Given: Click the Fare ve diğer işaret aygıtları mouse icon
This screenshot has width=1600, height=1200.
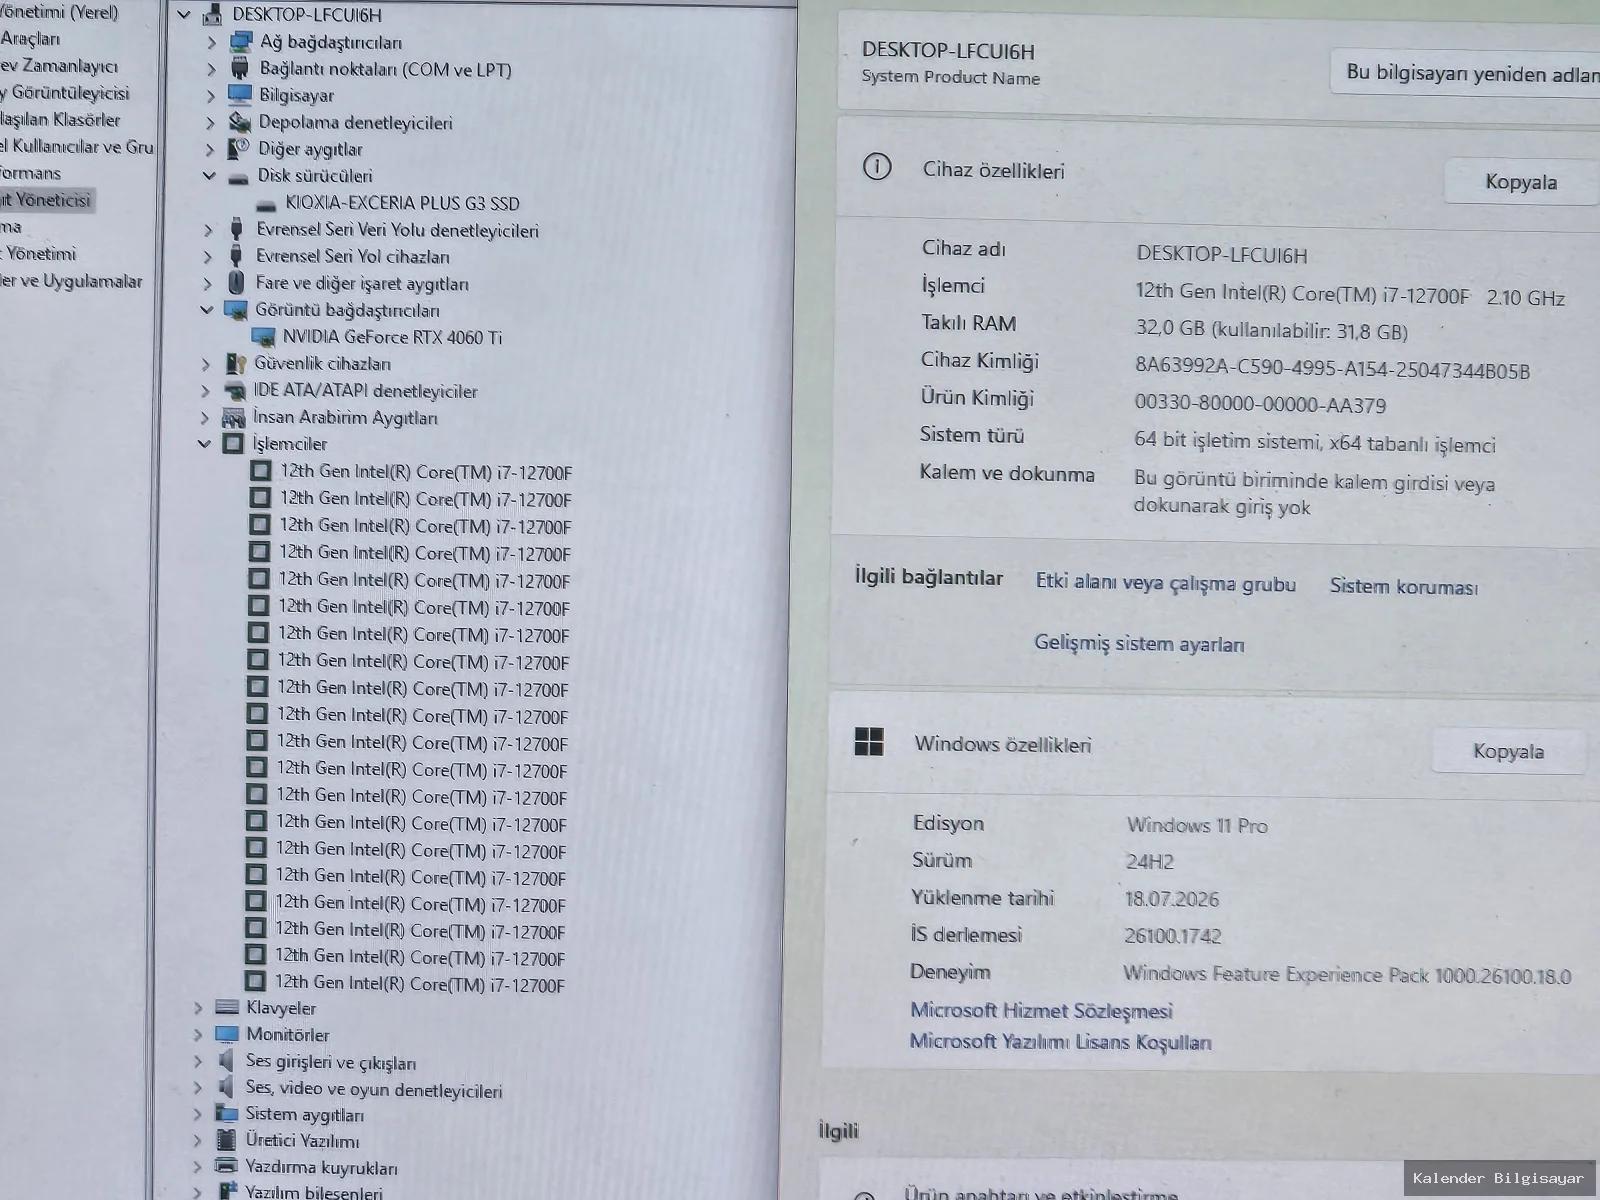Looking at the screenshot, I should click(236, 283).
